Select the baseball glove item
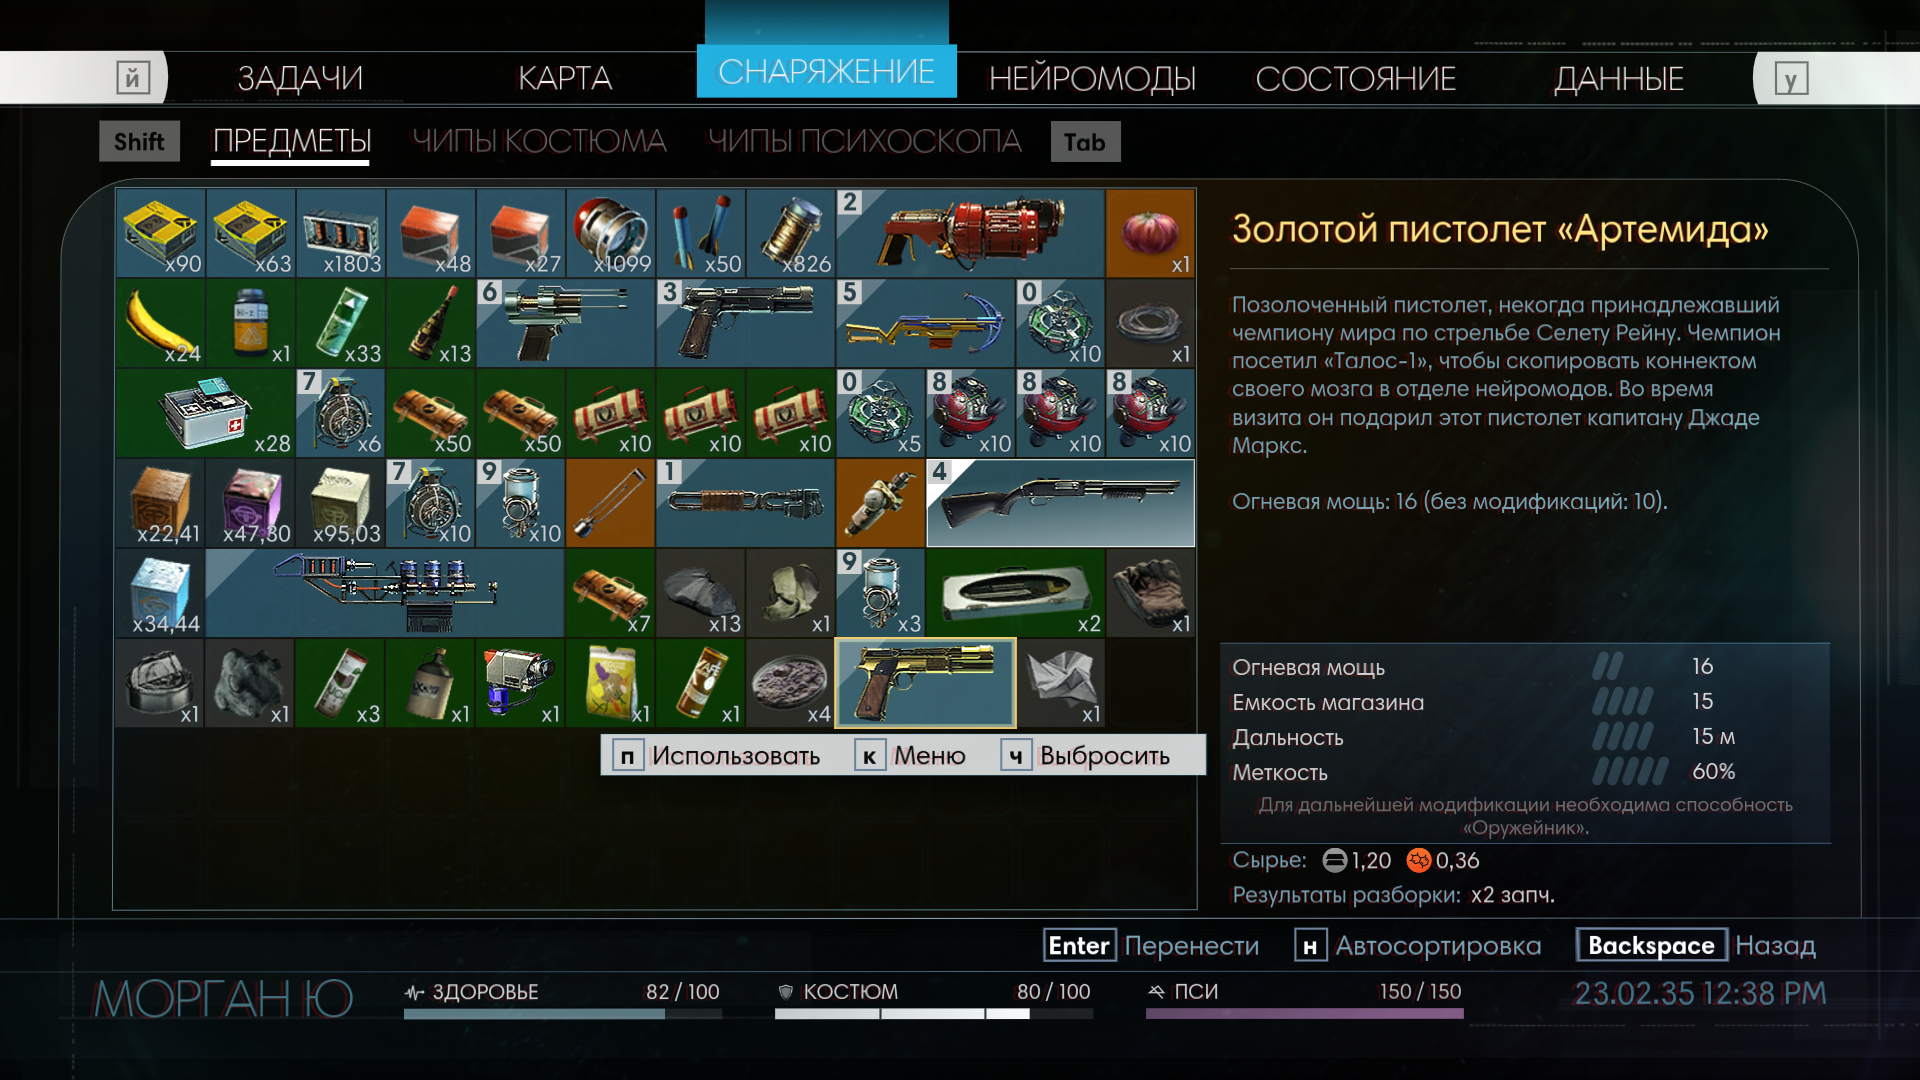Viewport: 1920px width, 1080px height. [1150, 593]
